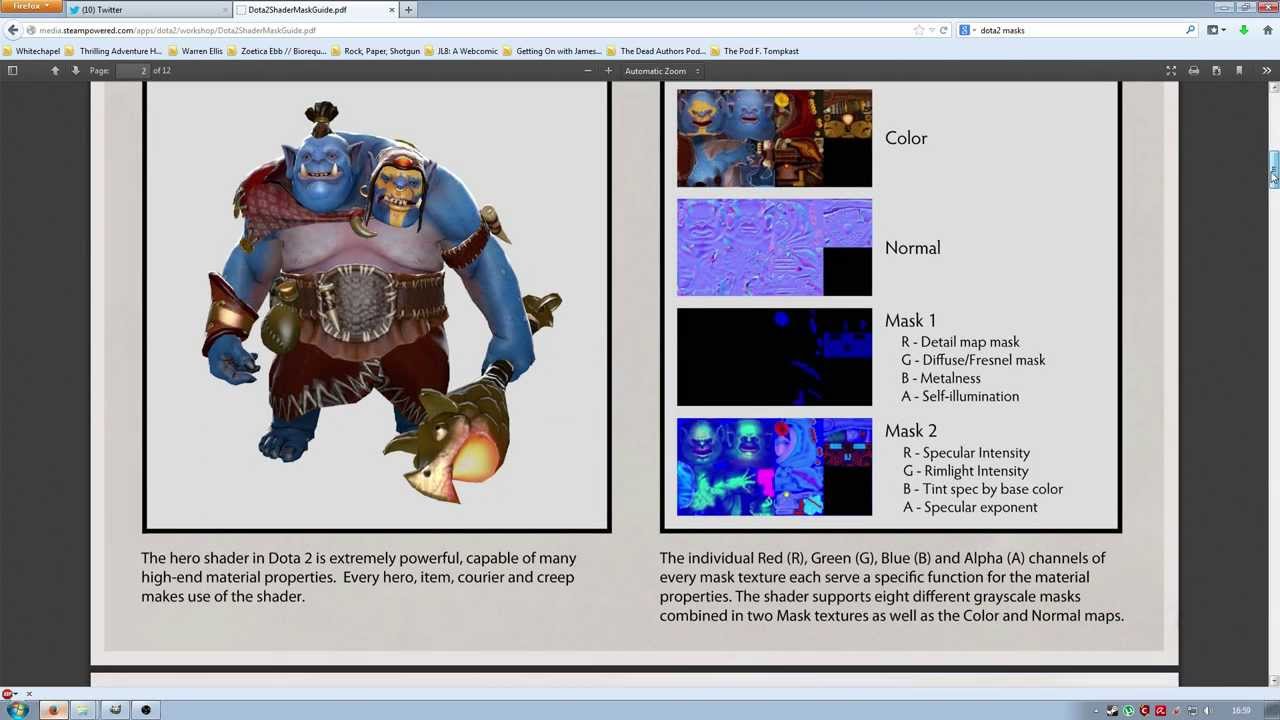Zoom in on the PDF document
Image resolution: width=1280 pixels, height=720 pixels.
tap(608, 71)
